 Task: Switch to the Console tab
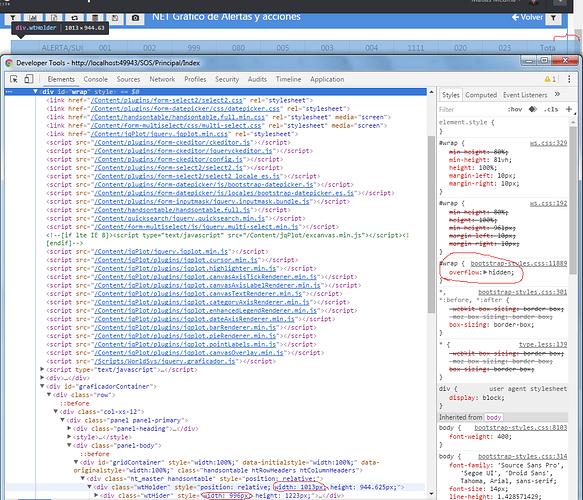tap(96, 79)
